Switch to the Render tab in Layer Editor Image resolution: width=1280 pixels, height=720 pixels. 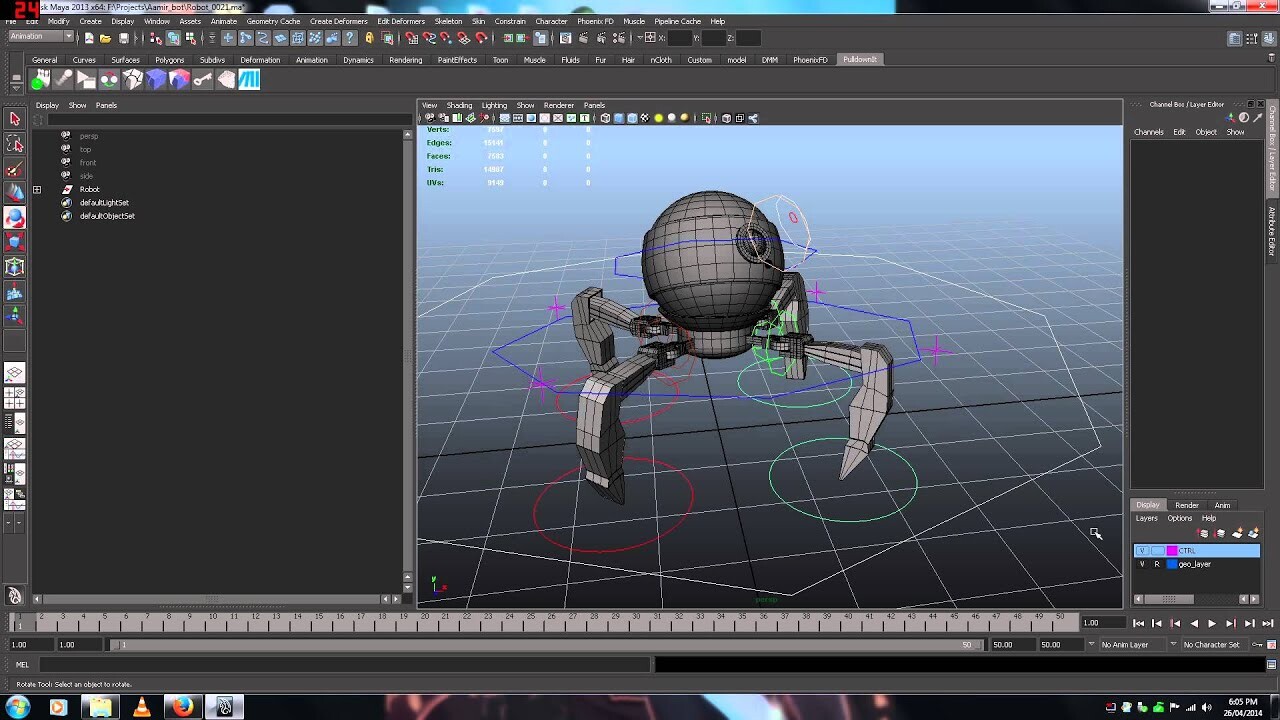pyautogui.click(x=1187, y=505)
